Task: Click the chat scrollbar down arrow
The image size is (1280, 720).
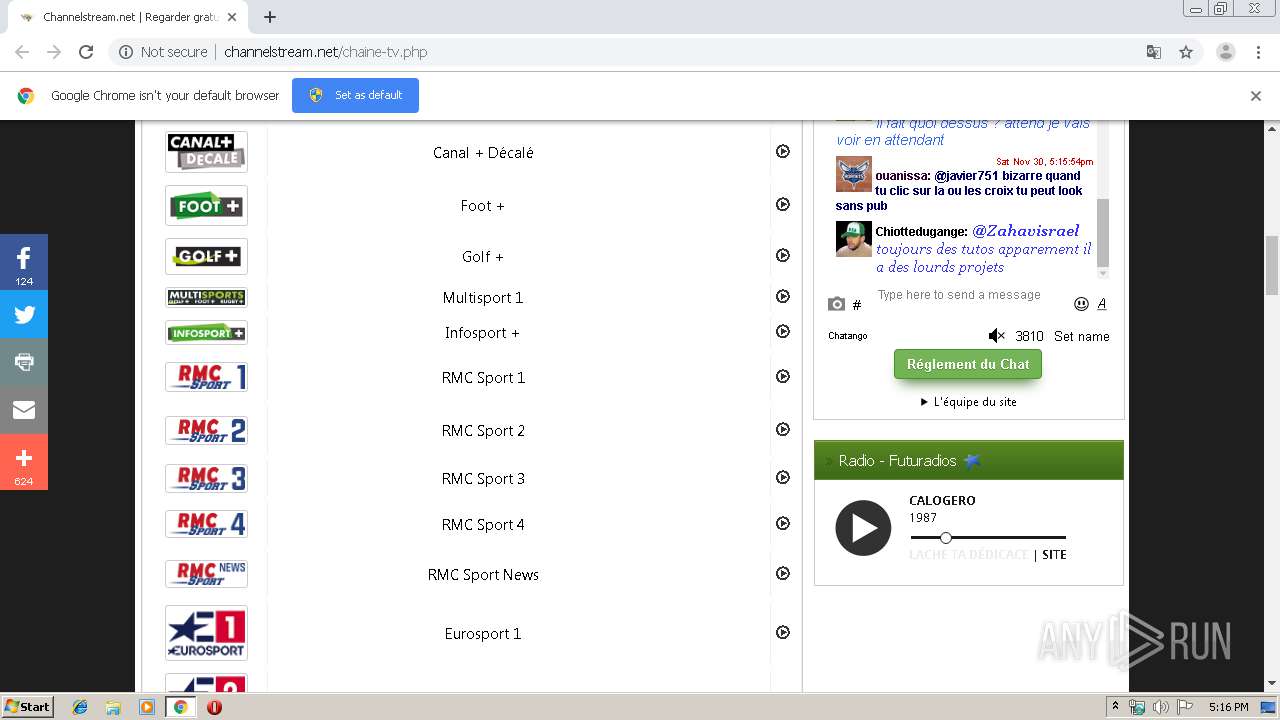Action: [1103, 273]
